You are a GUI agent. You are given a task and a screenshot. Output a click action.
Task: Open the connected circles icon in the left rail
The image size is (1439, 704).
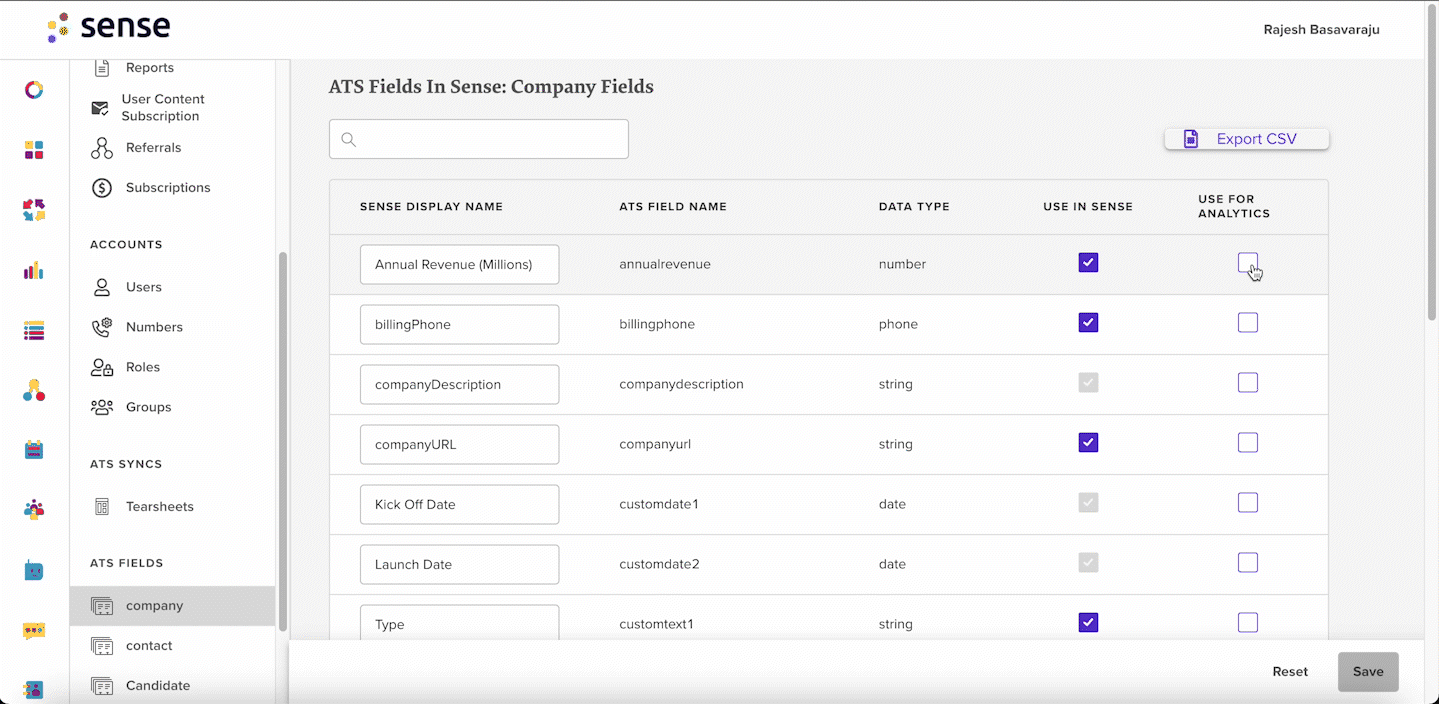34,390
